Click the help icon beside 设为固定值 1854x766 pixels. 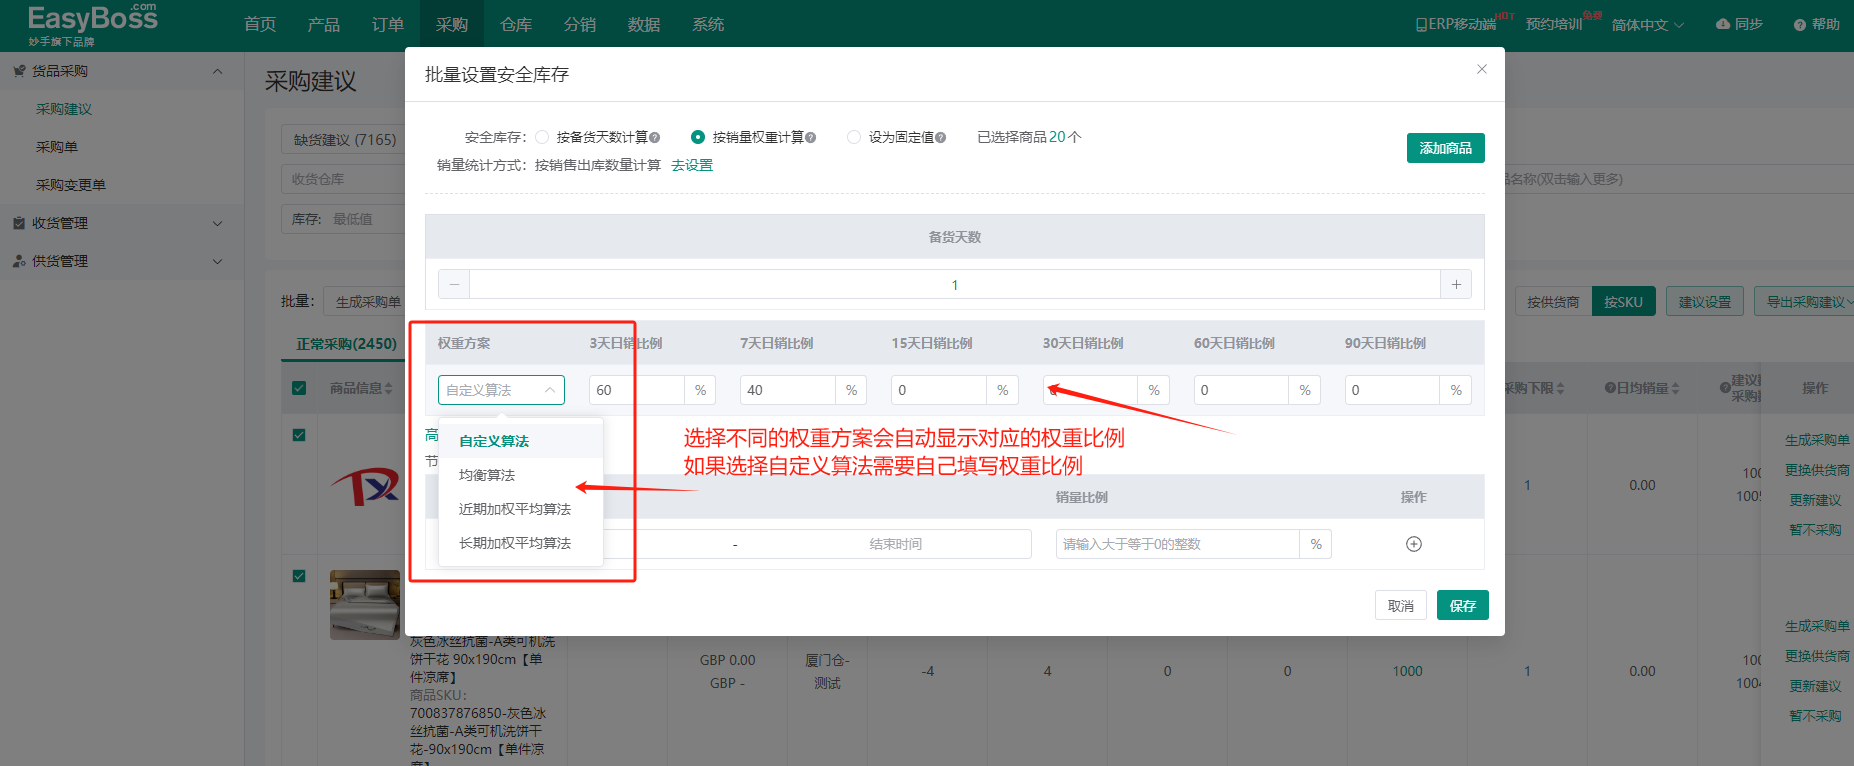pos(941,138)
